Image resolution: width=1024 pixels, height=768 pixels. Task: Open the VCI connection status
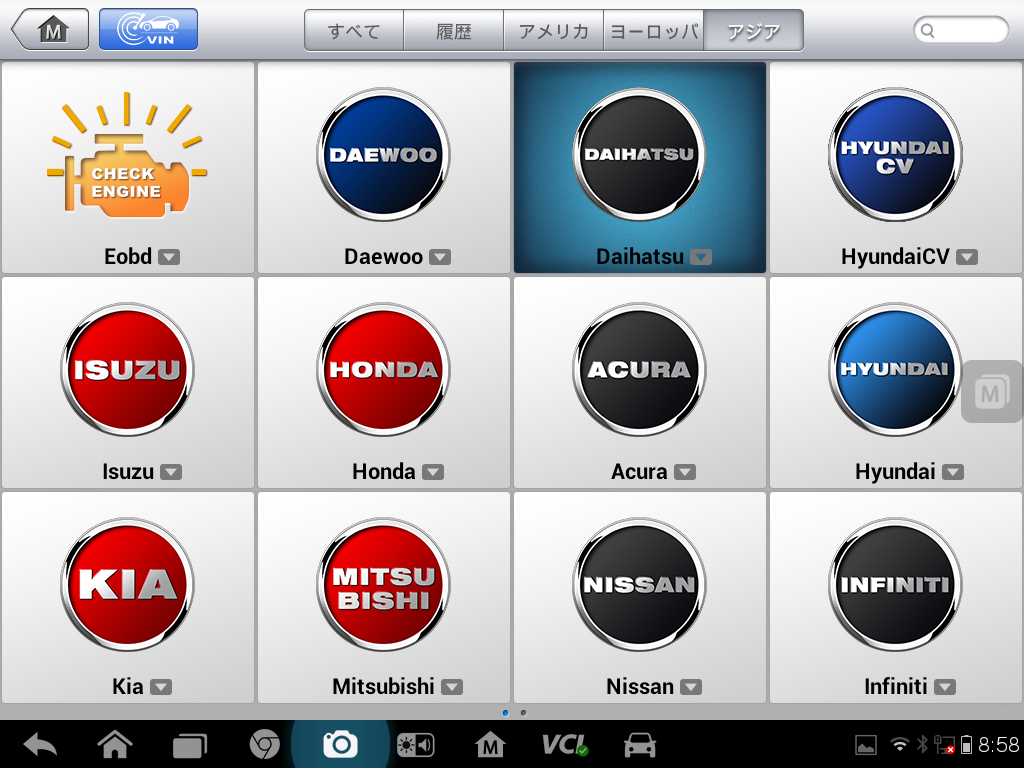[x=565, y=744]
